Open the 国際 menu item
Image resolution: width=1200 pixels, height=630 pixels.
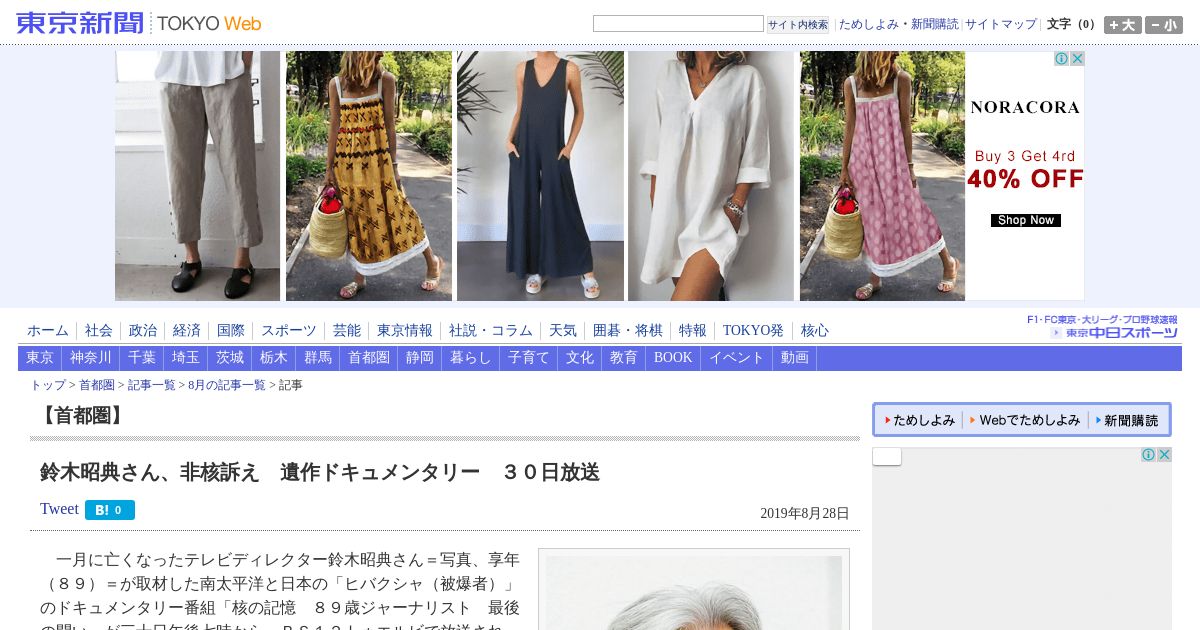[231, 331]
